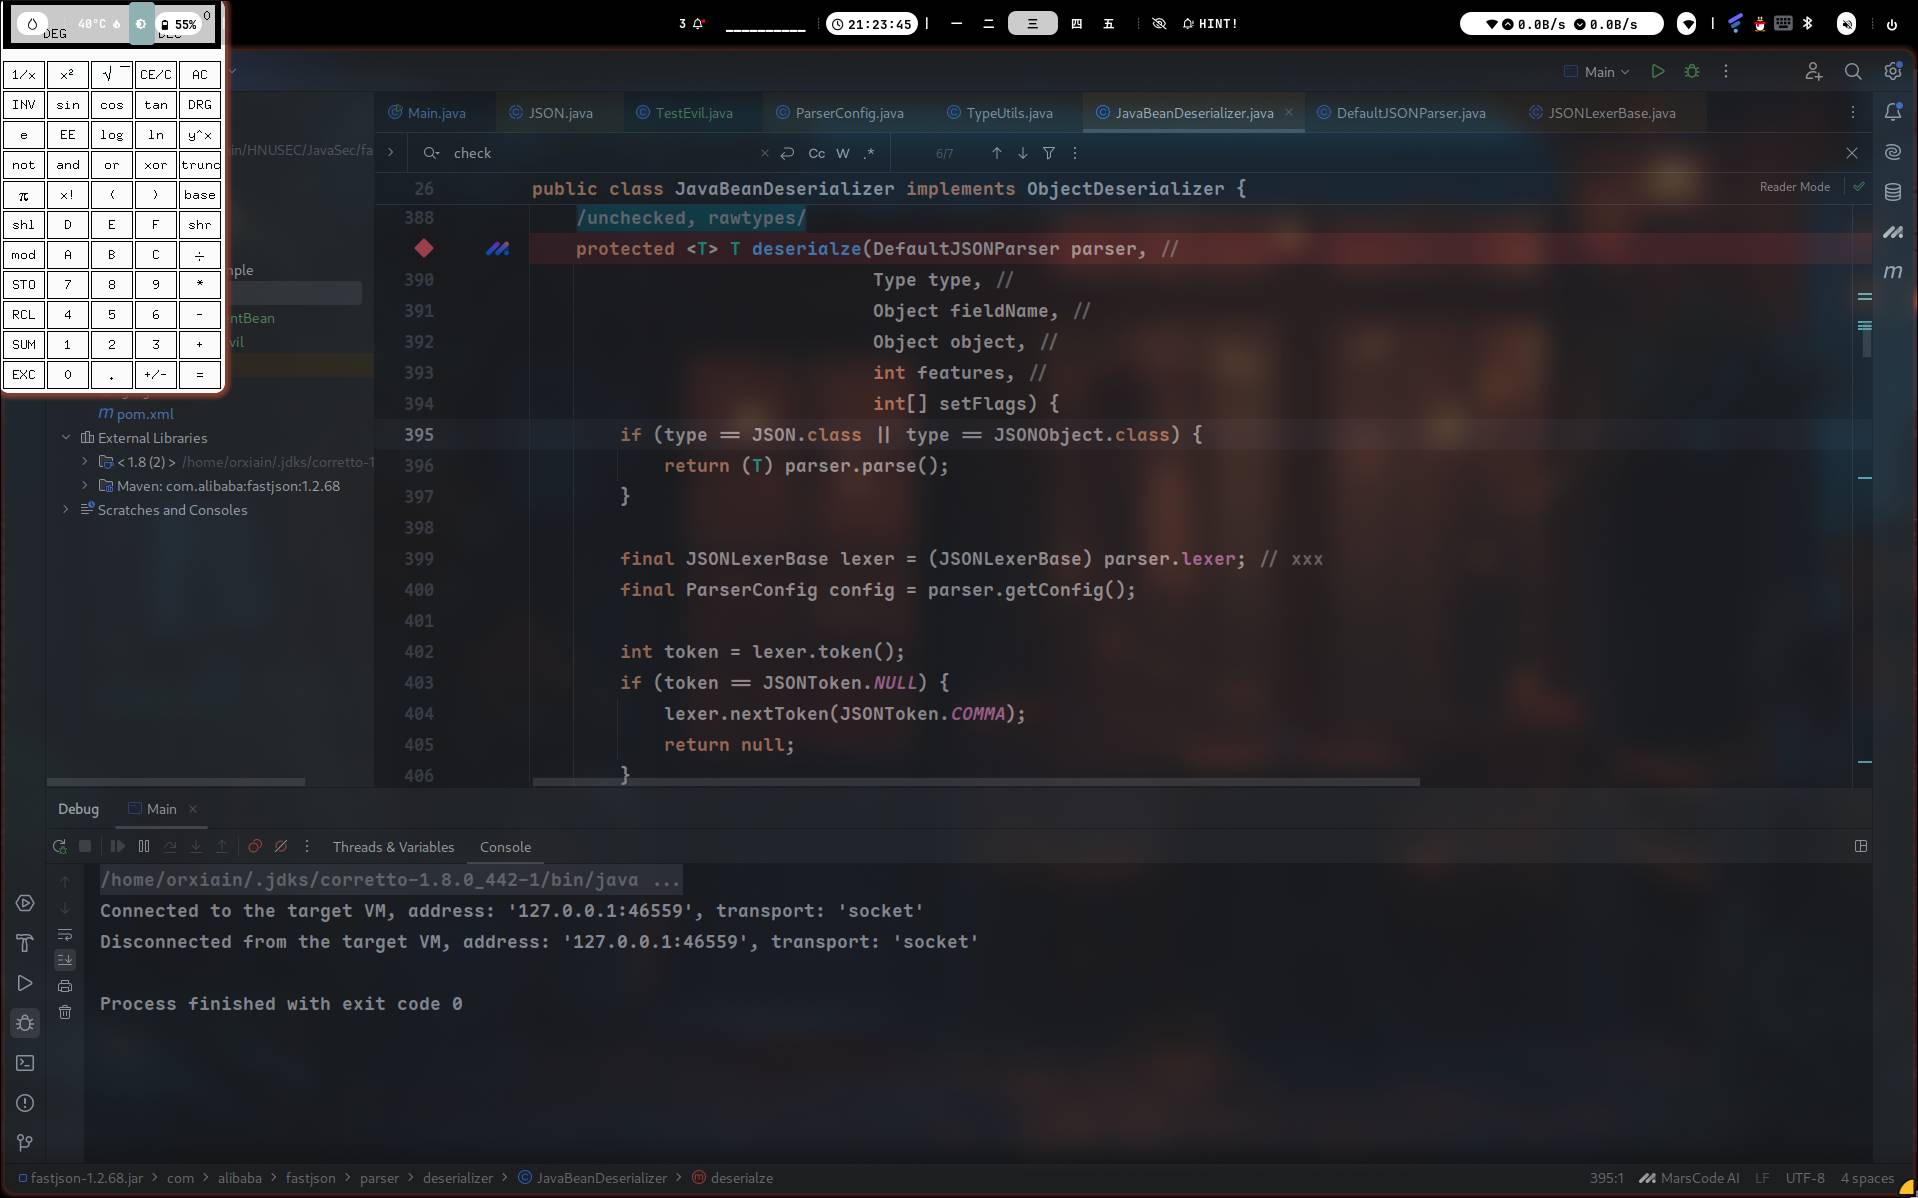Click the Rerun debug session icon
The image size is (1918, 1198).
click(x=60, y=847)
